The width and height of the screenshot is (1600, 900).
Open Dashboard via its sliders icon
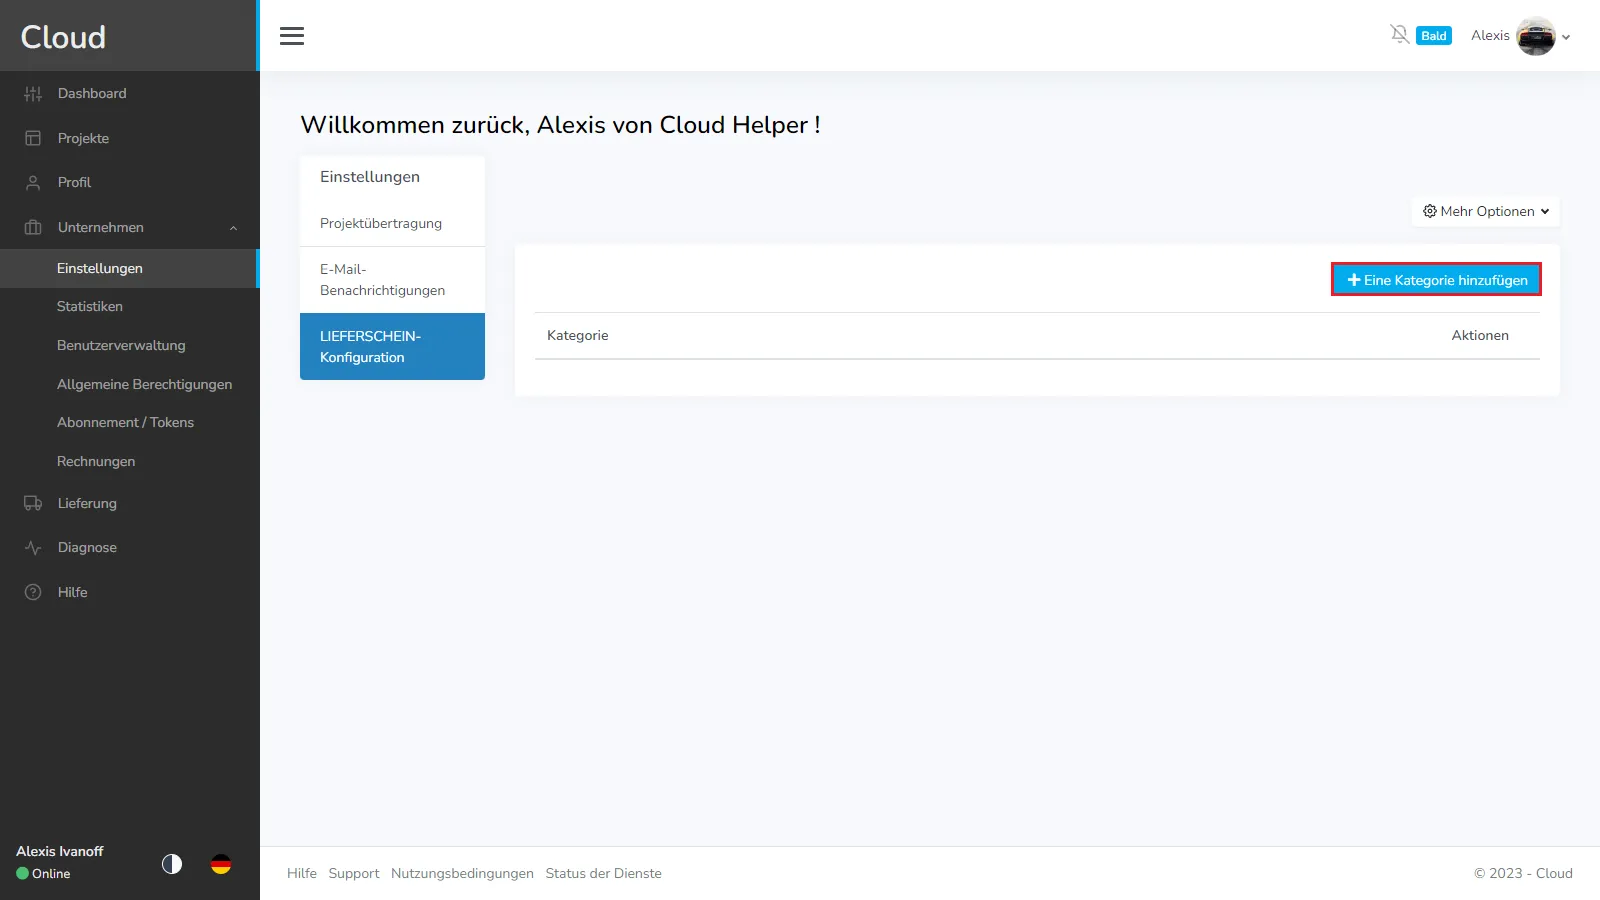point(33,94)
